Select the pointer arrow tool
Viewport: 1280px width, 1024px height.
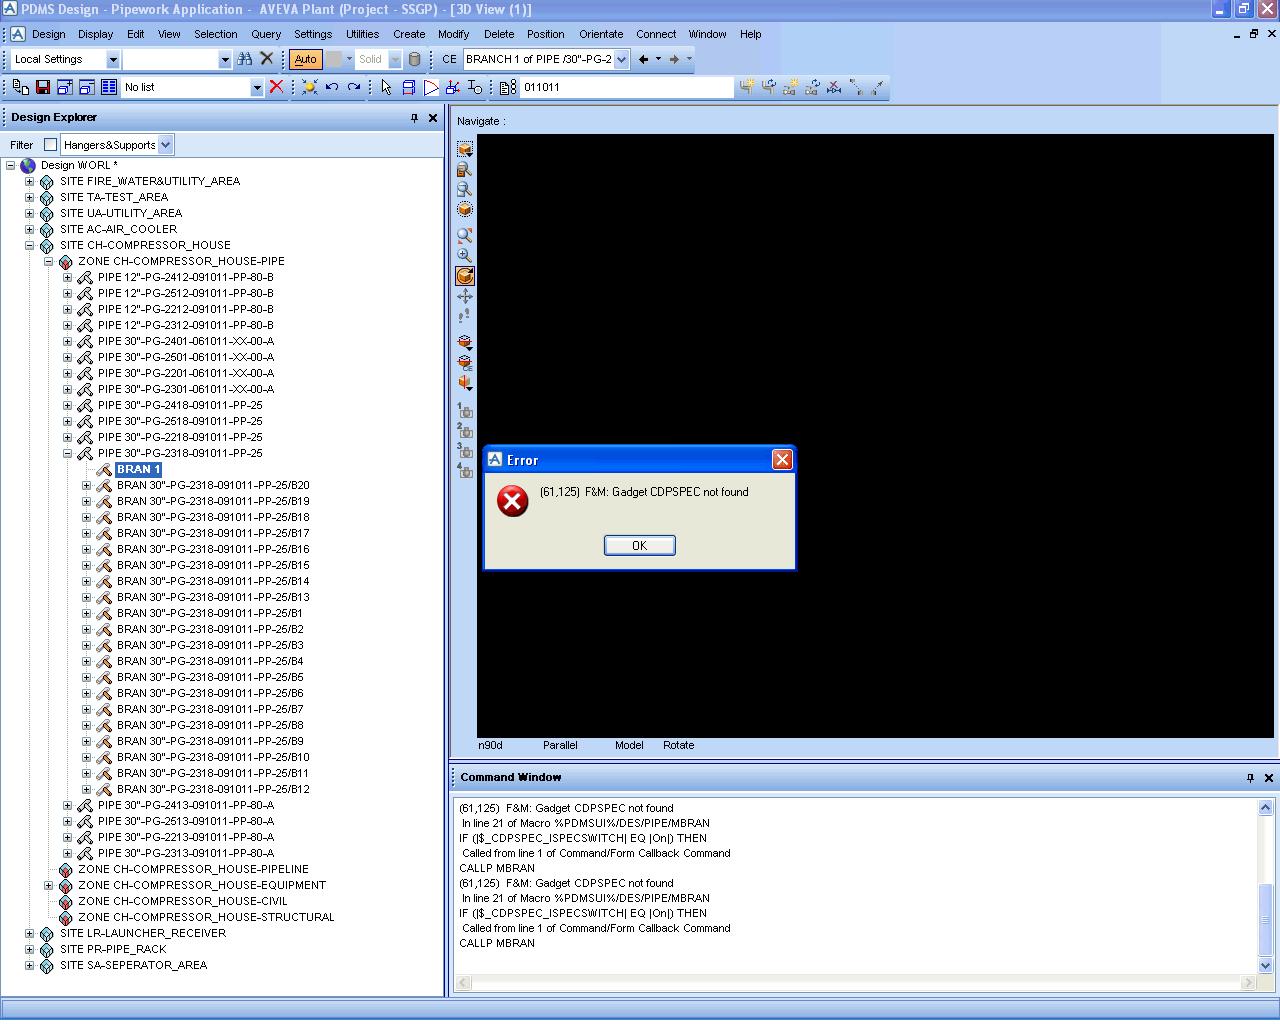[x=387, y=87]
